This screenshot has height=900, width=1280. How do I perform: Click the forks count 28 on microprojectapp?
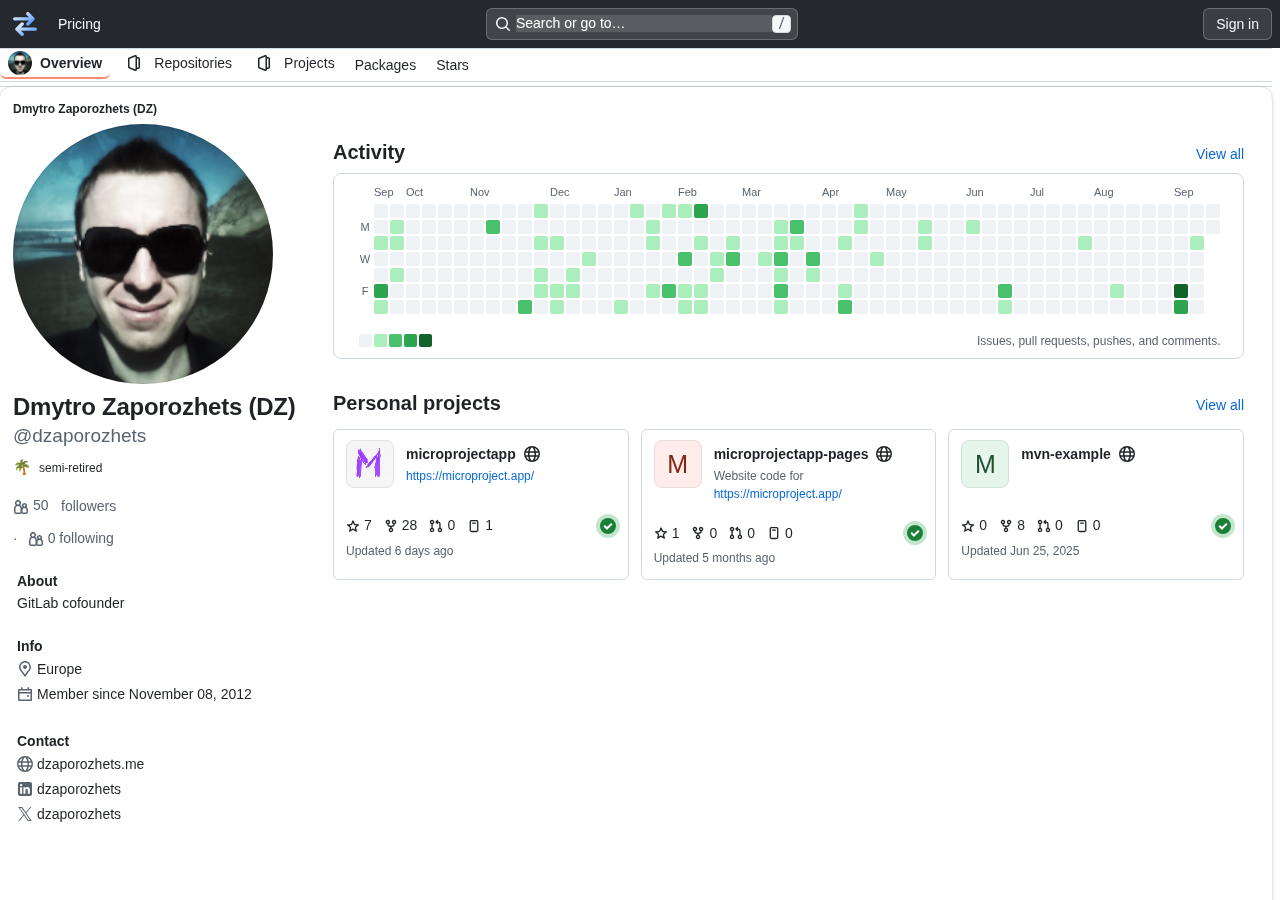[x=401, y=526]
